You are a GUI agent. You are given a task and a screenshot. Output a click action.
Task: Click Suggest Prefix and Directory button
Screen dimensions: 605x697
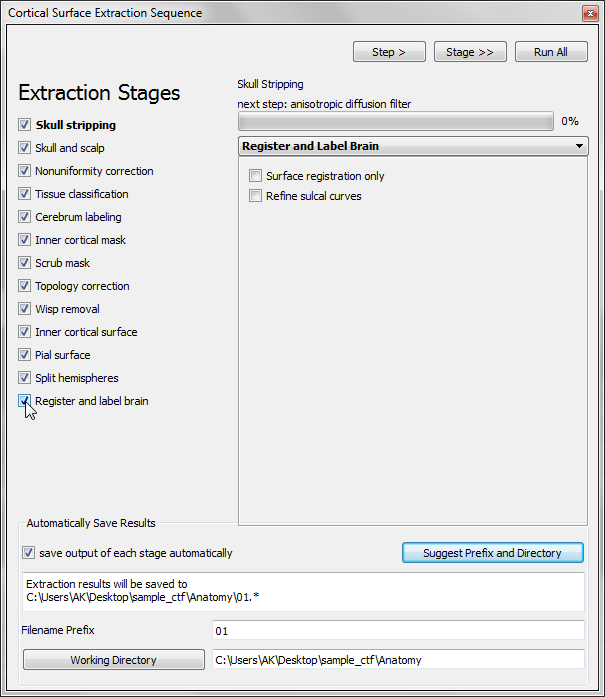[492, 553]
